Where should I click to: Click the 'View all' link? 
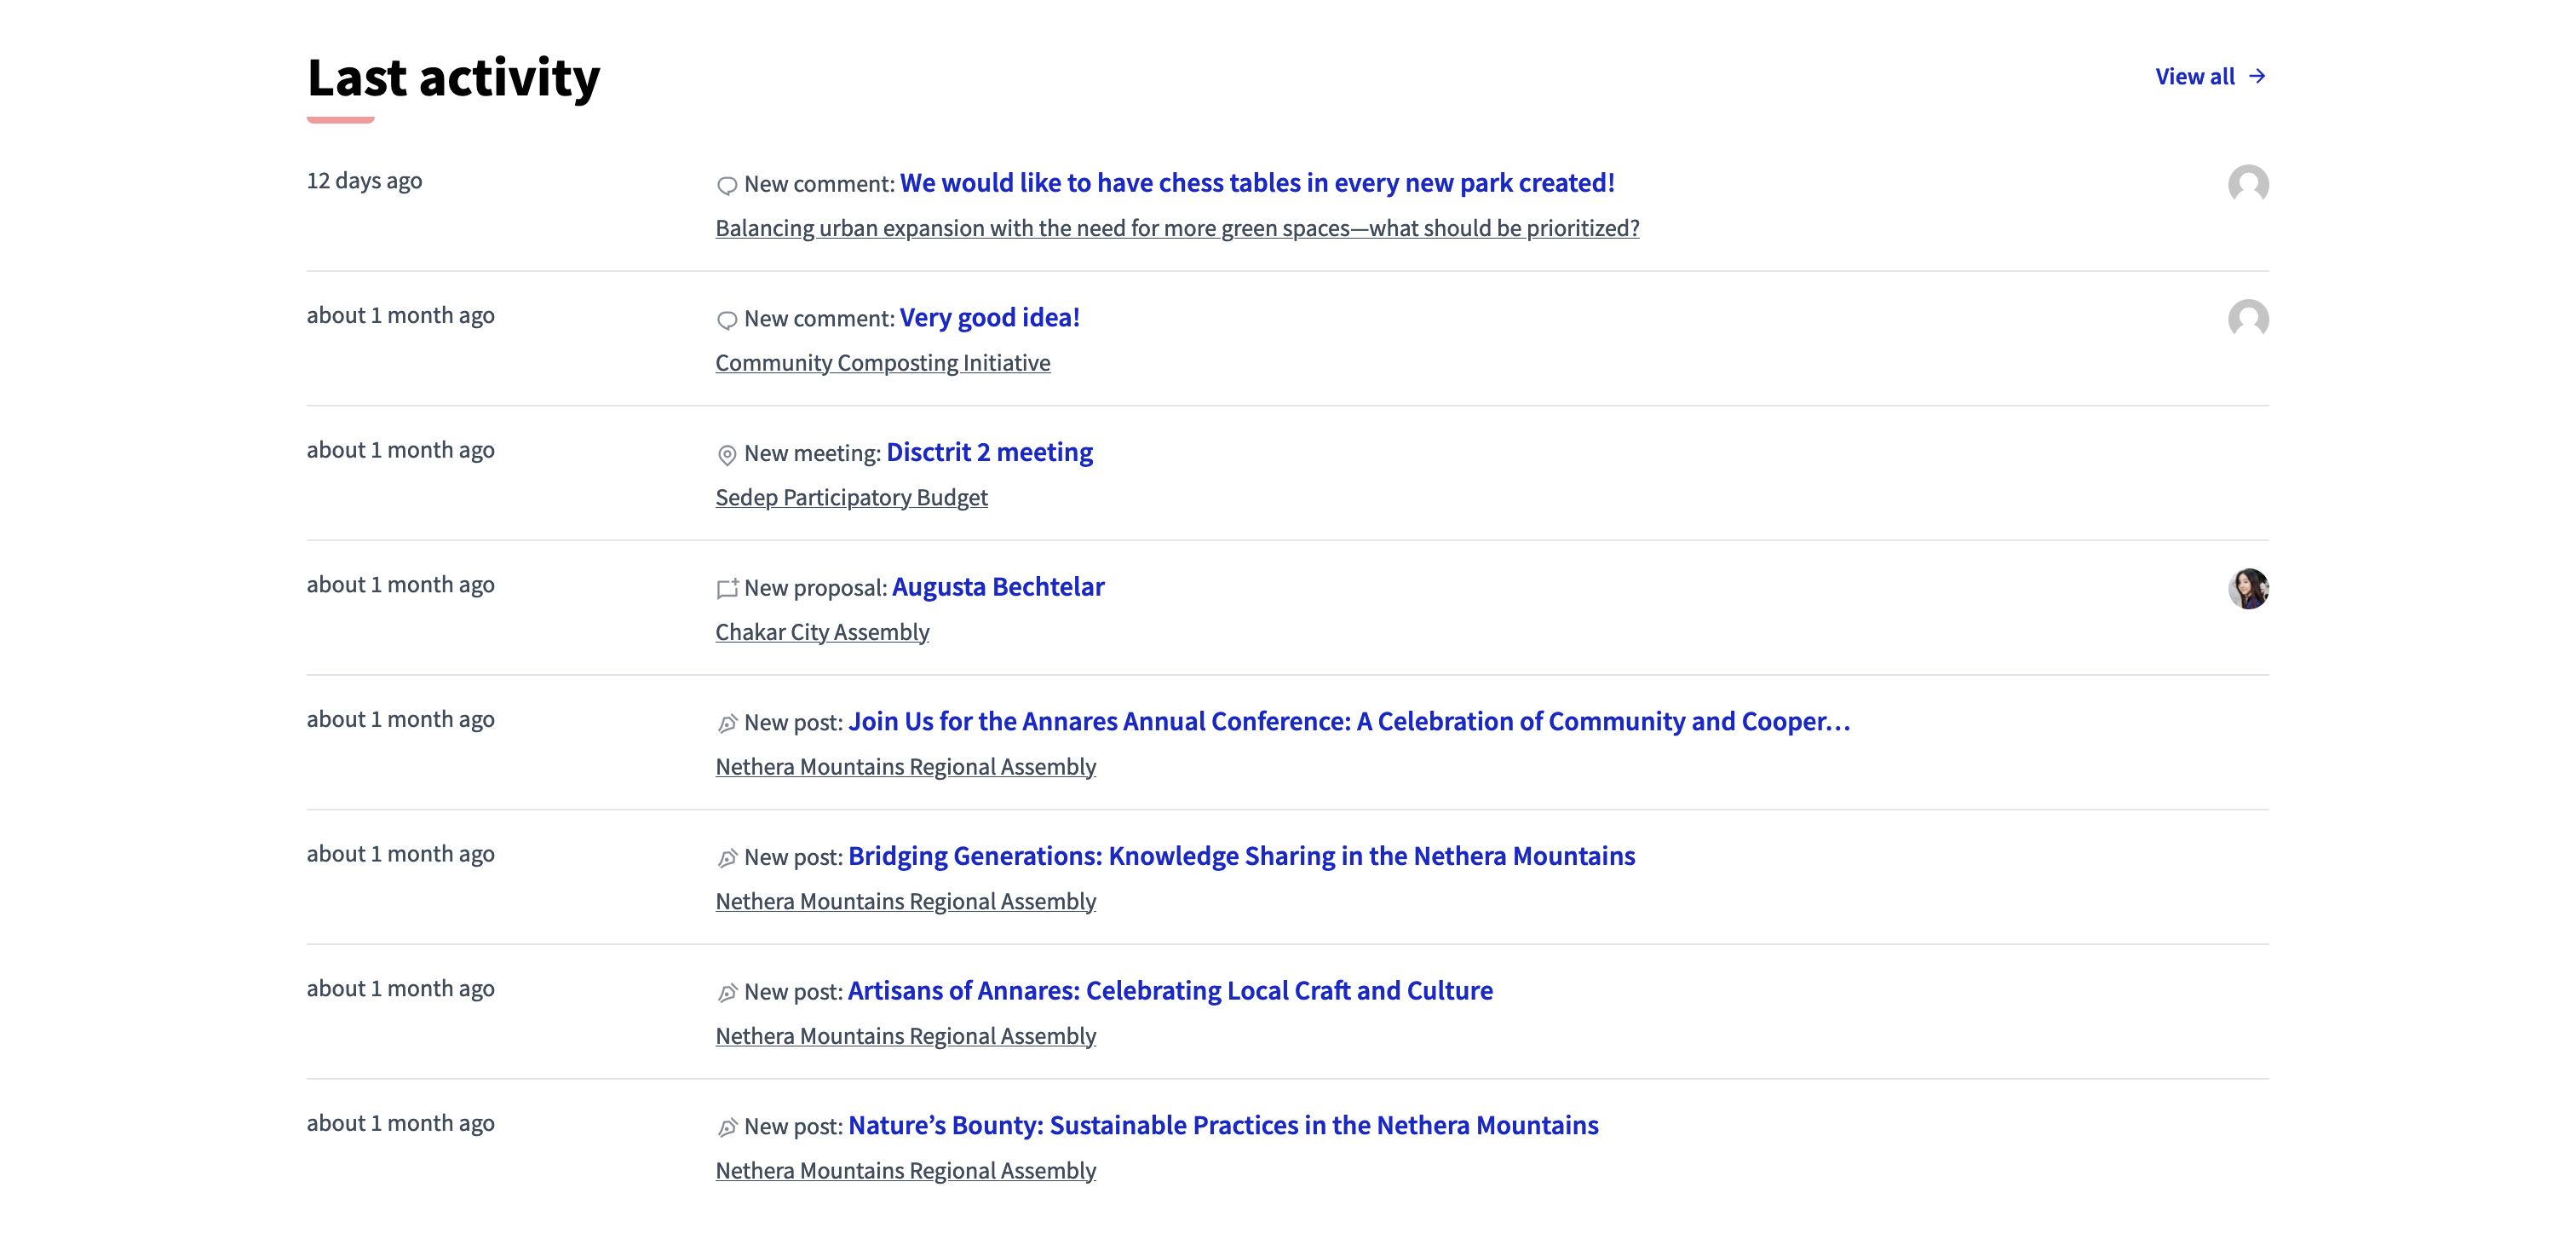point(2196,76)
